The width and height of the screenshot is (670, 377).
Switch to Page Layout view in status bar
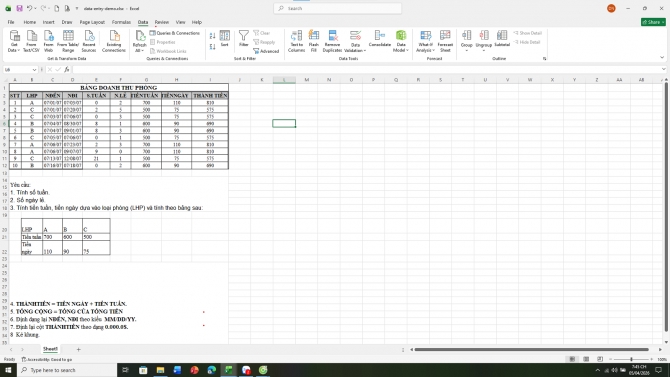coord(586,359)
